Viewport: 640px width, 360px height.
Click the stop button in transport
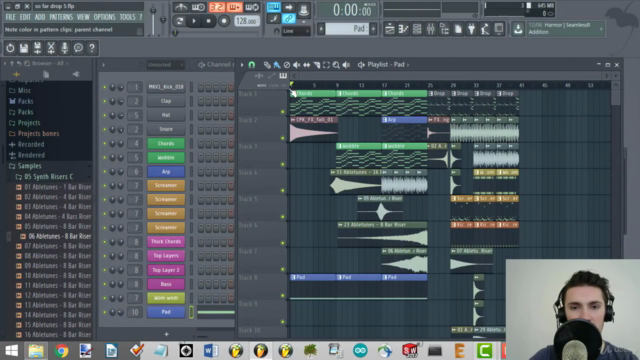(209, 21)
